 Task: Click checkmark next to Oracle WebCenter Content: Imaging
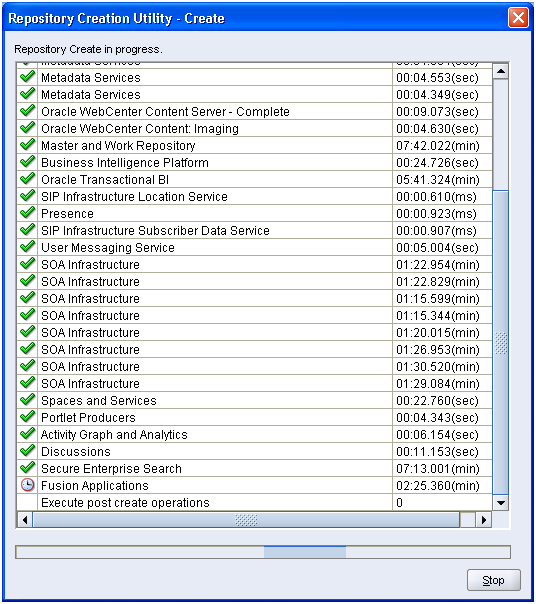coord(27,128)
